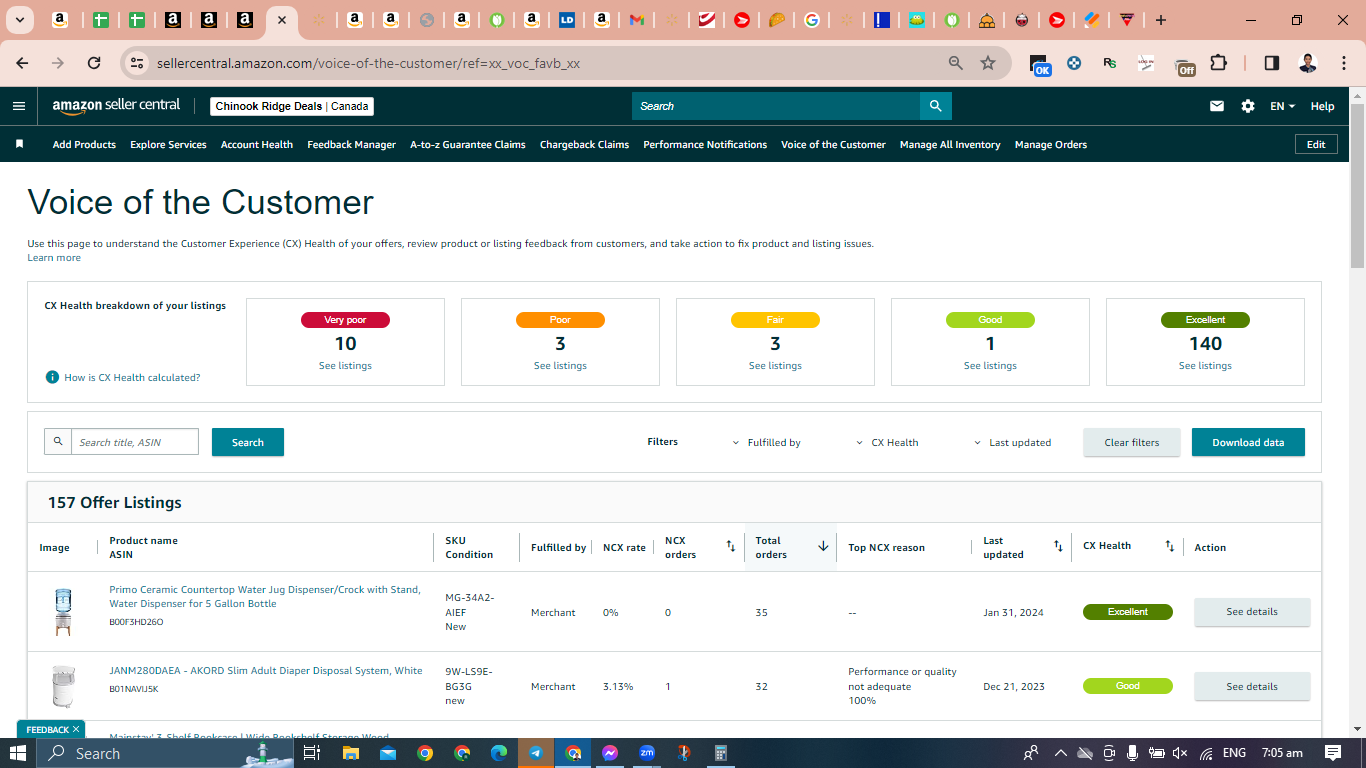1366x768 pixels.
Task: Click the Amazon Seller Central logo
Action: pyautogui.click(x=116, y=106)
